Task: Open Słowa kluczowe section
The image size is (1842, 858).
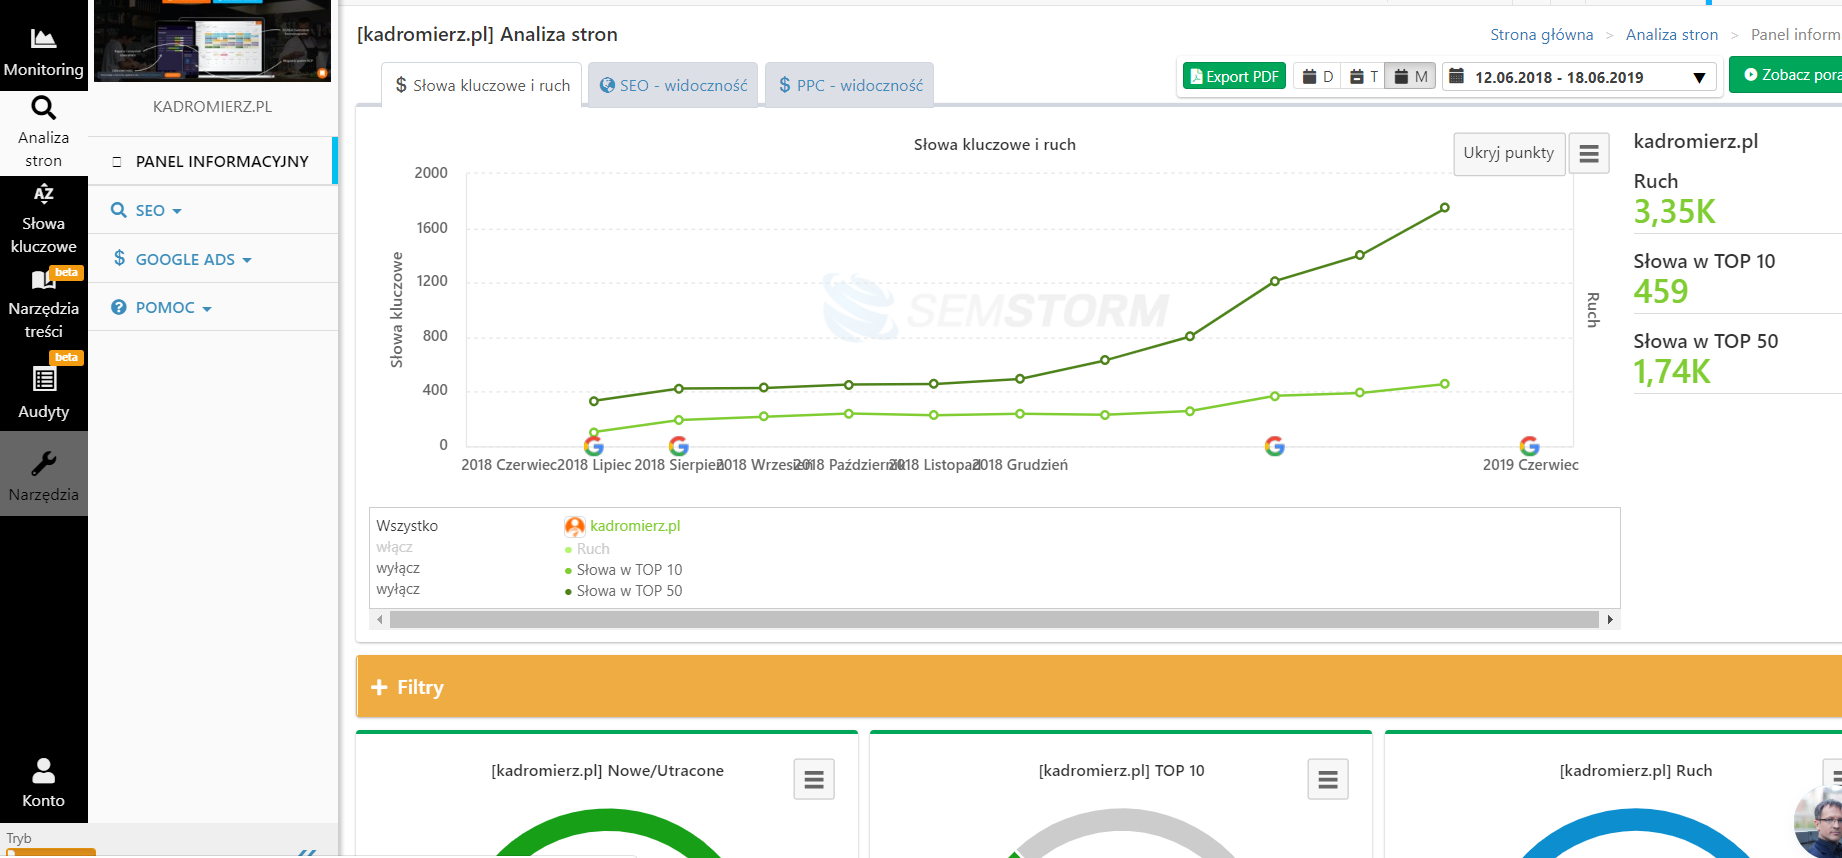Action: pos(43,220)
